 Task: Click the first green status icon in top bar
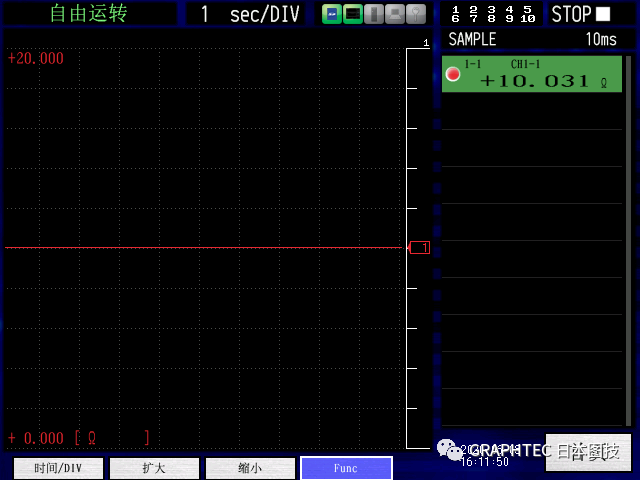click(332, 14)
